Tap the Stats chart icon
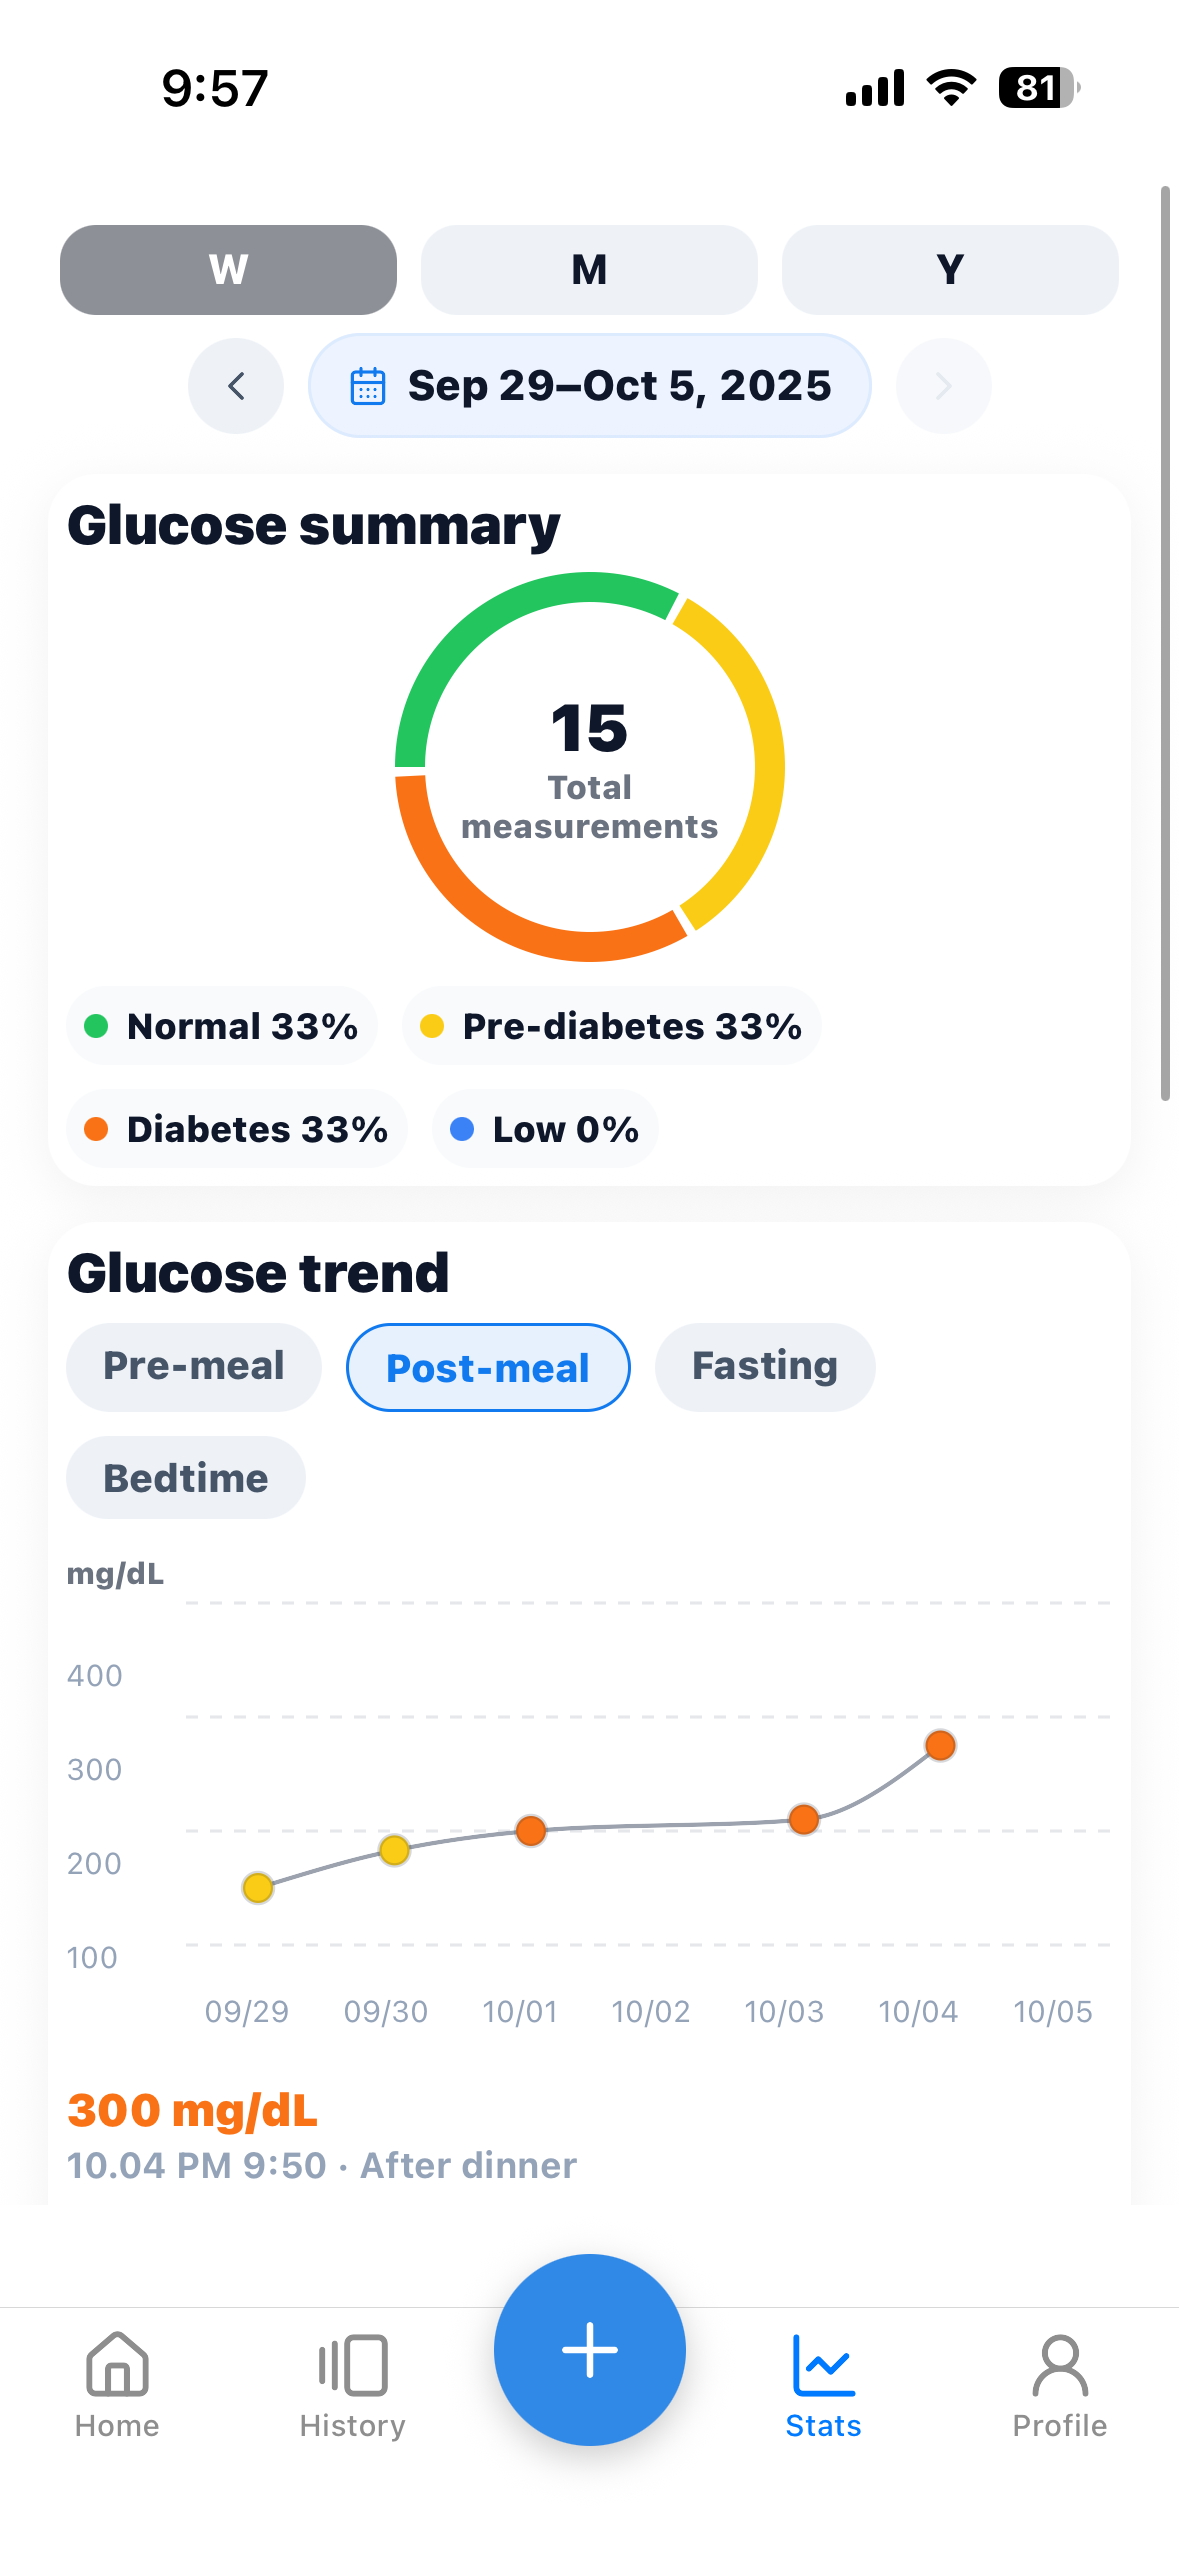The image size is (1179, 2556). 823,2365
